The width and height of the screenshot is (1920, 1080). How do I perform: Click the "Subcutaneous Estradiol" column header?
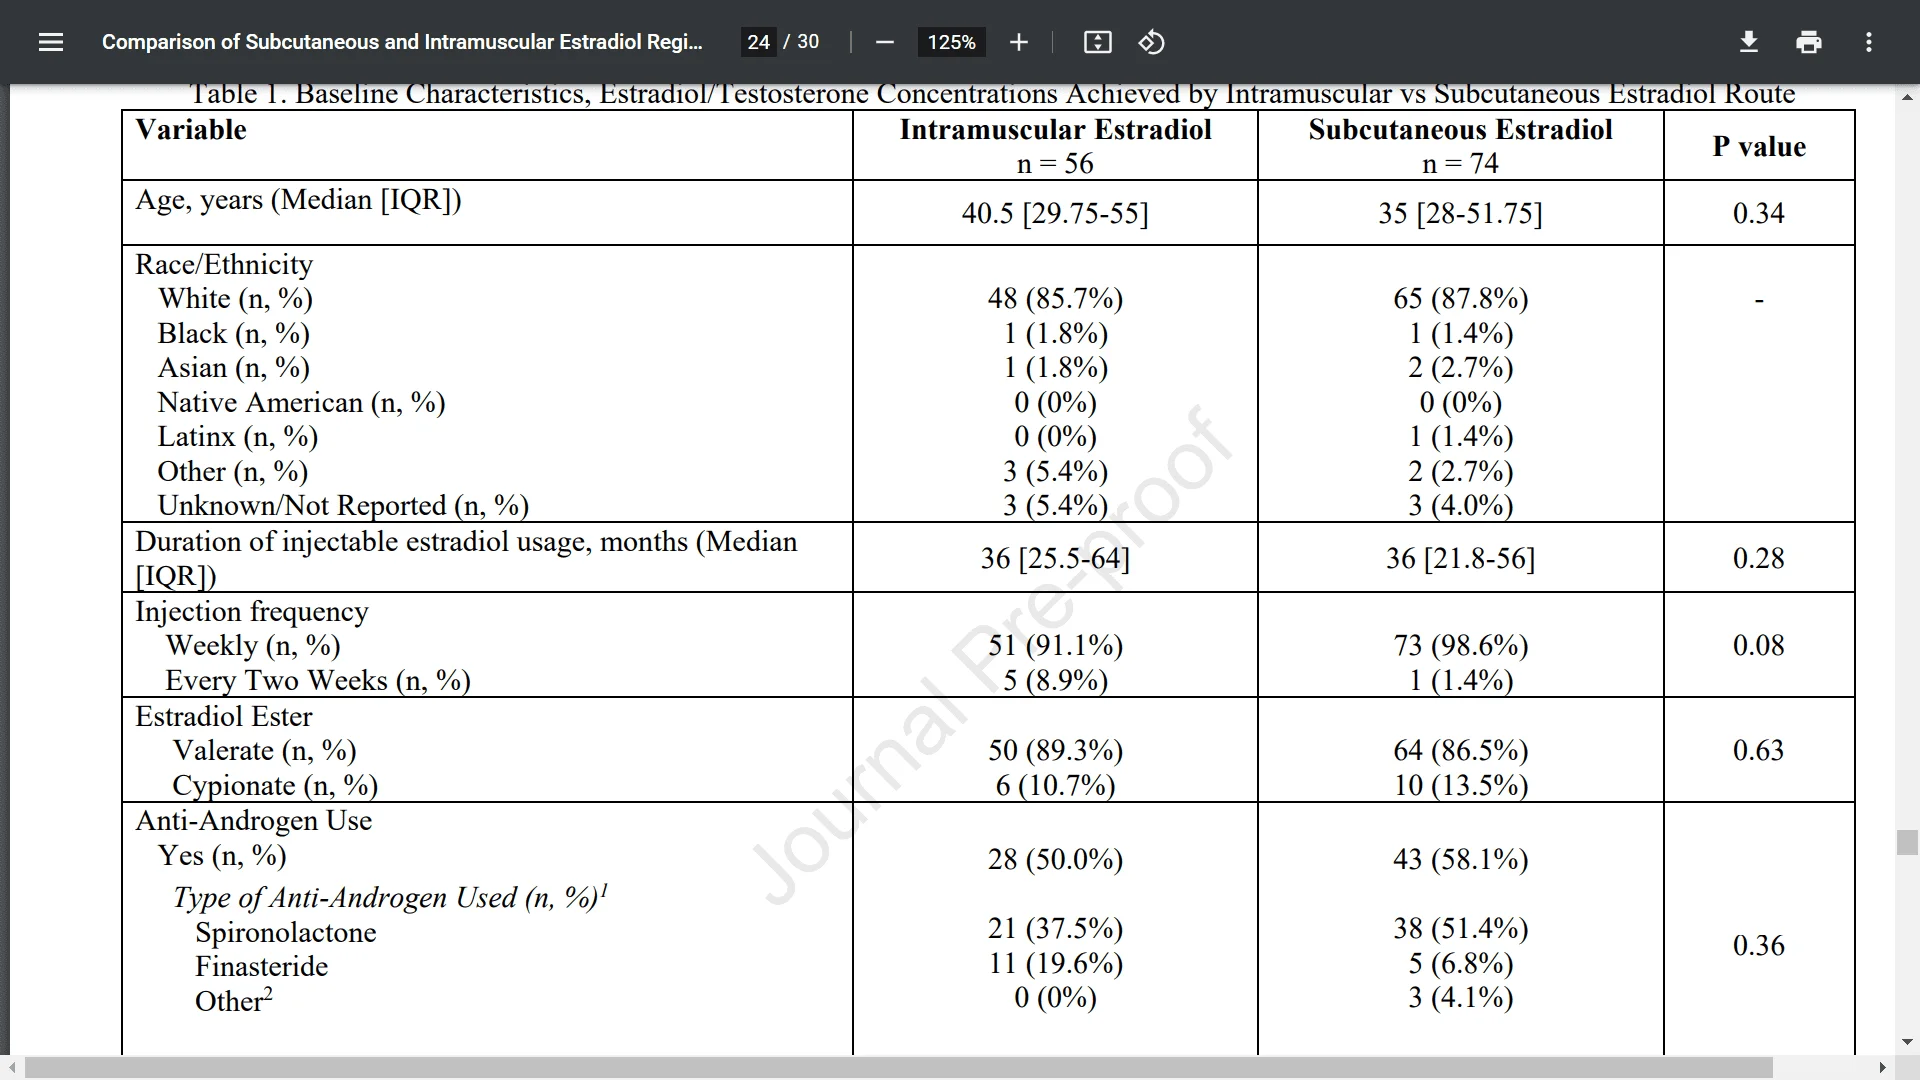(x=1460, y=130)
